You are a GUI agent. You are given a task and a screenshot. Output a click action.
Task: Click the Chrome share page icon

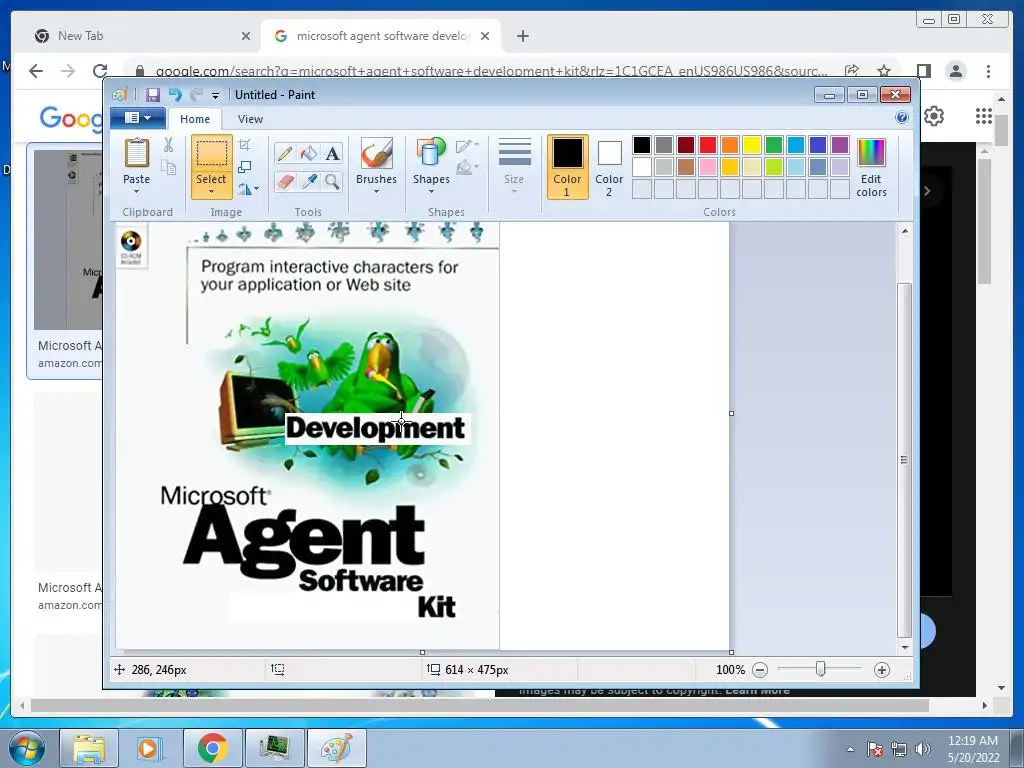click(x=852, y=71)
